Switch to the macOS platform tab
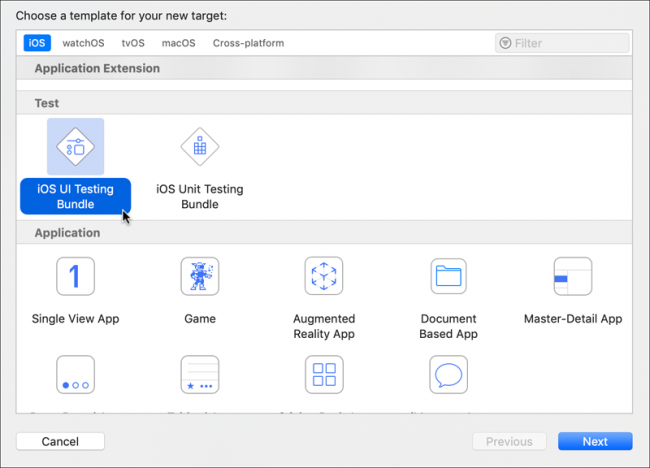The height and width of the screenshot is (468, 650). click(x=178, y=43)
